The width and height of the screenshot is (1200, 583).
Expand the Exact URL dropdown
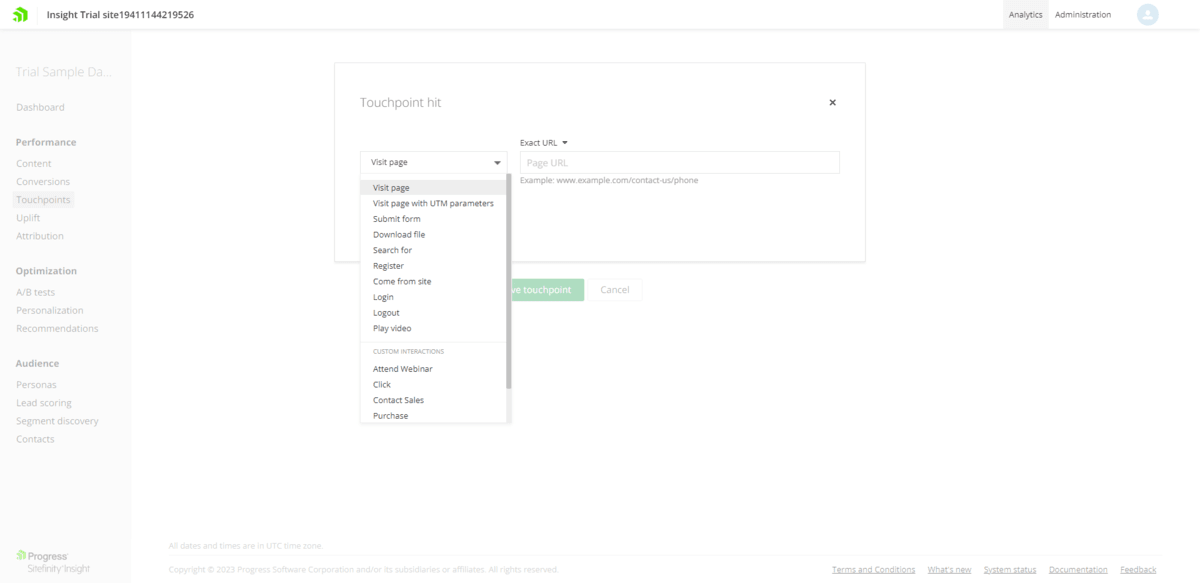click(x=543, y=142)
